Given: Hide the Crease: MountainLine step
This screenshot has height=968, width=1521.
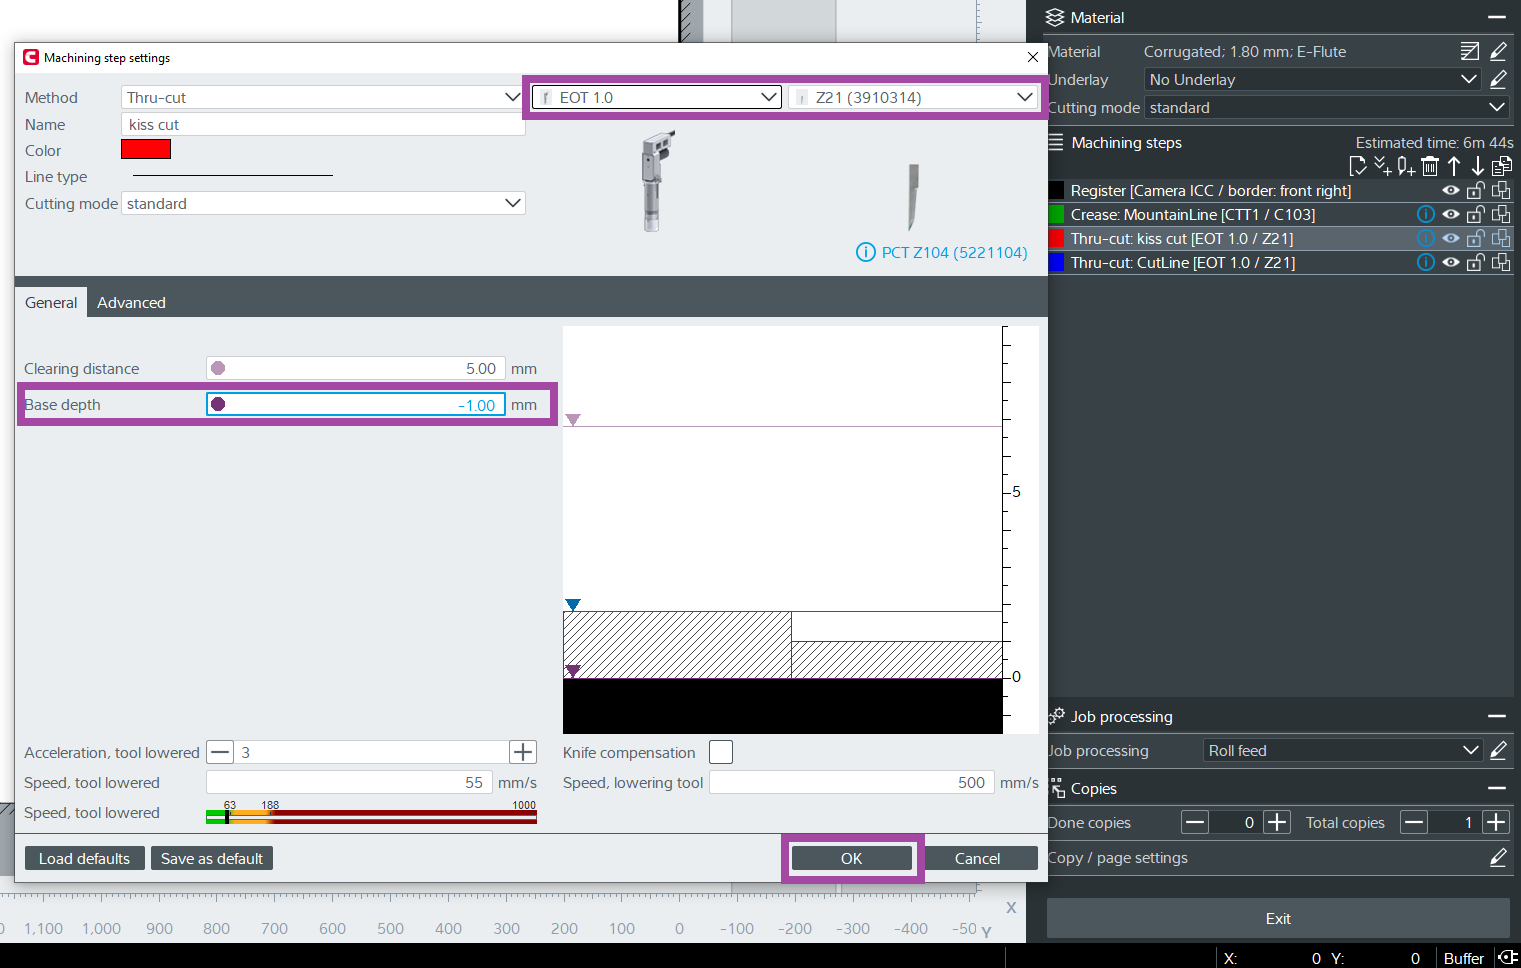Looking at the screenshot, I should [x=1450, y=214].
